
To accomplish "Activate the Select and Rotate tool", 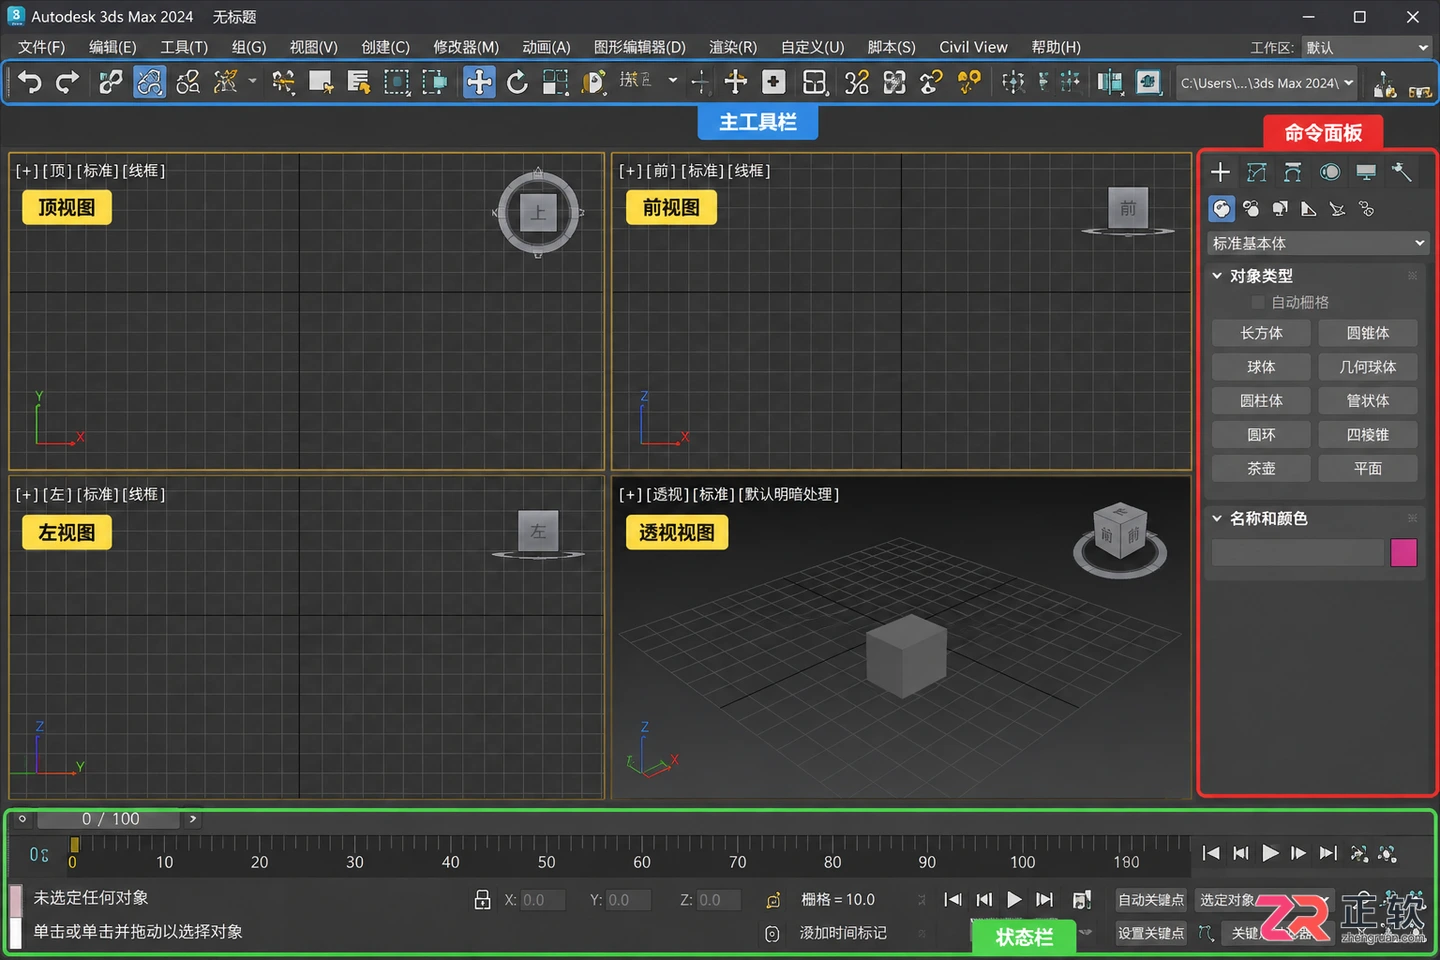I will [x=517, y=82].
